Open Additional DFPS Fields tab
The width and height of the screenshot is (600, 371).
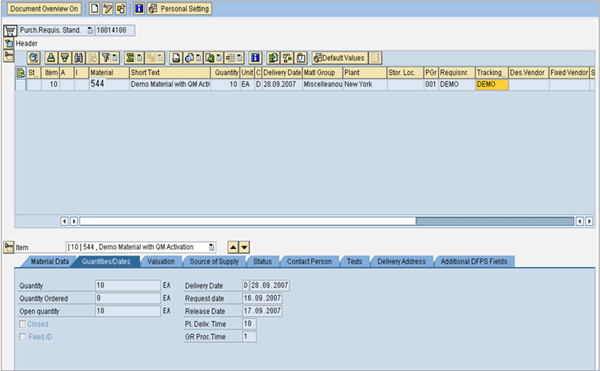[x=474, y=262]
